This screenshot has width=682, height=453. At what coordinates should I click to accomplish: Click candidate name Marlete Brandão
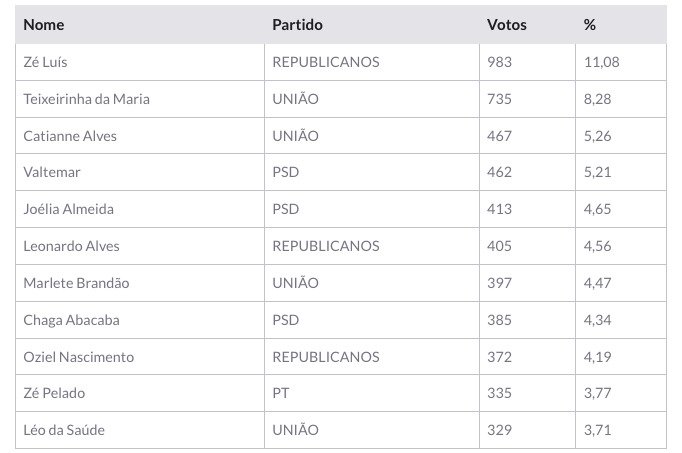[76, 283]
